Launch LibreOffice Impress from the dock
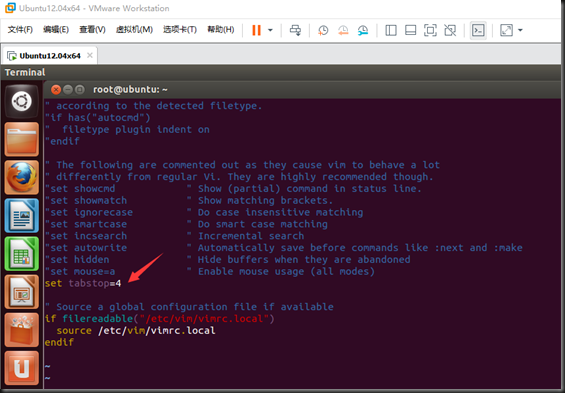This screenshot has height=393, width=565. pyautogui.click(x=22, y=292)
